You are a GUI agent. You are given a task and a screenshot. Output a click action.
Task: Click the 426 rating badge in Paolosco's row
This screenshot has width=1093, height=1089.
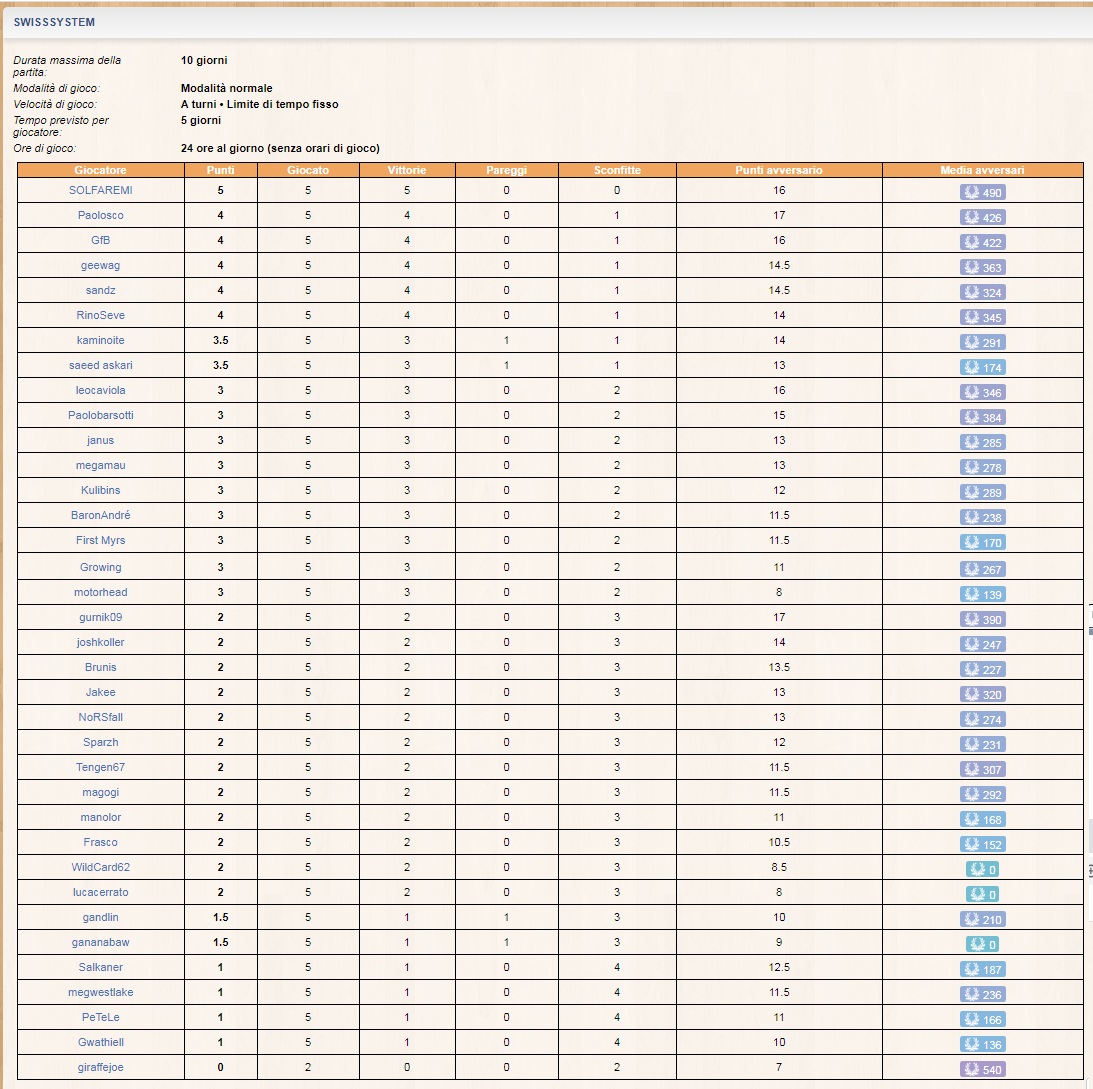coord(982,218)
